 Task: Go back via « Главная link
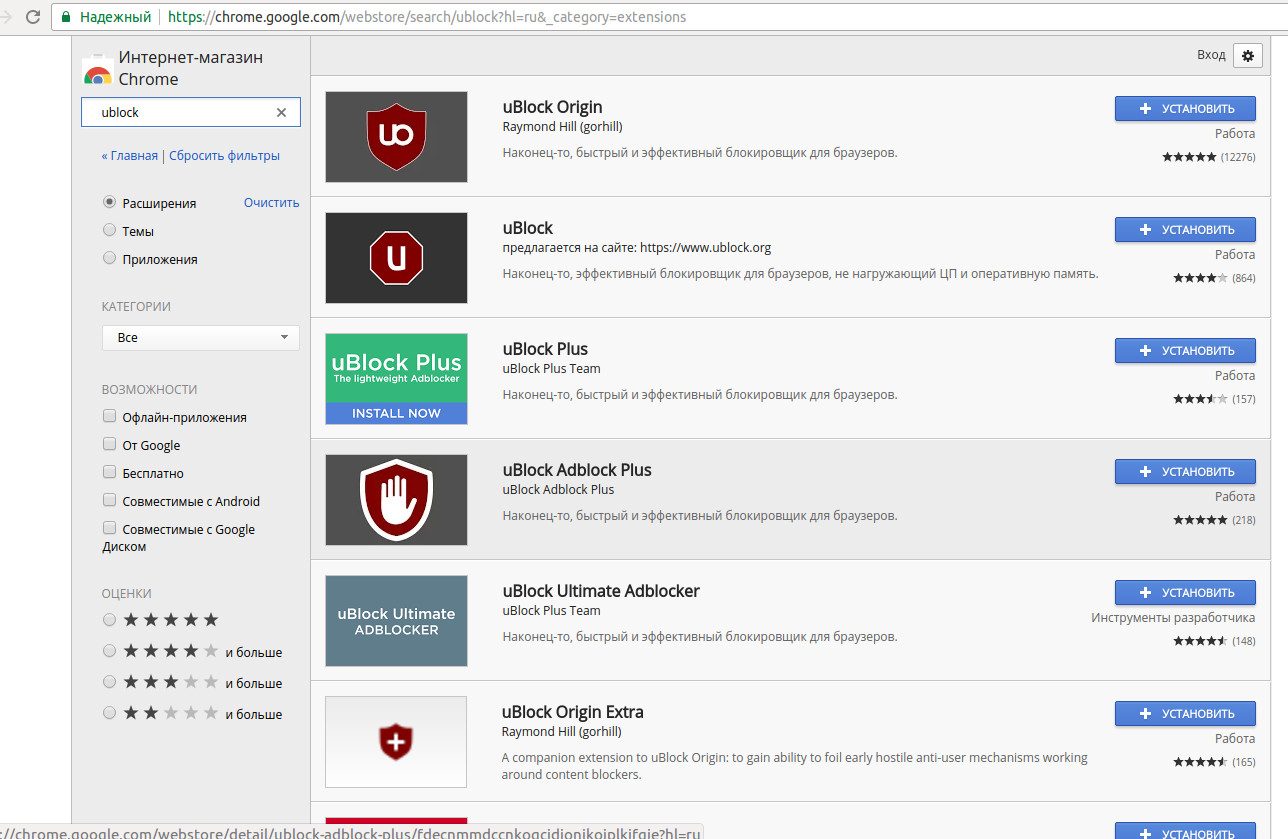130,156
